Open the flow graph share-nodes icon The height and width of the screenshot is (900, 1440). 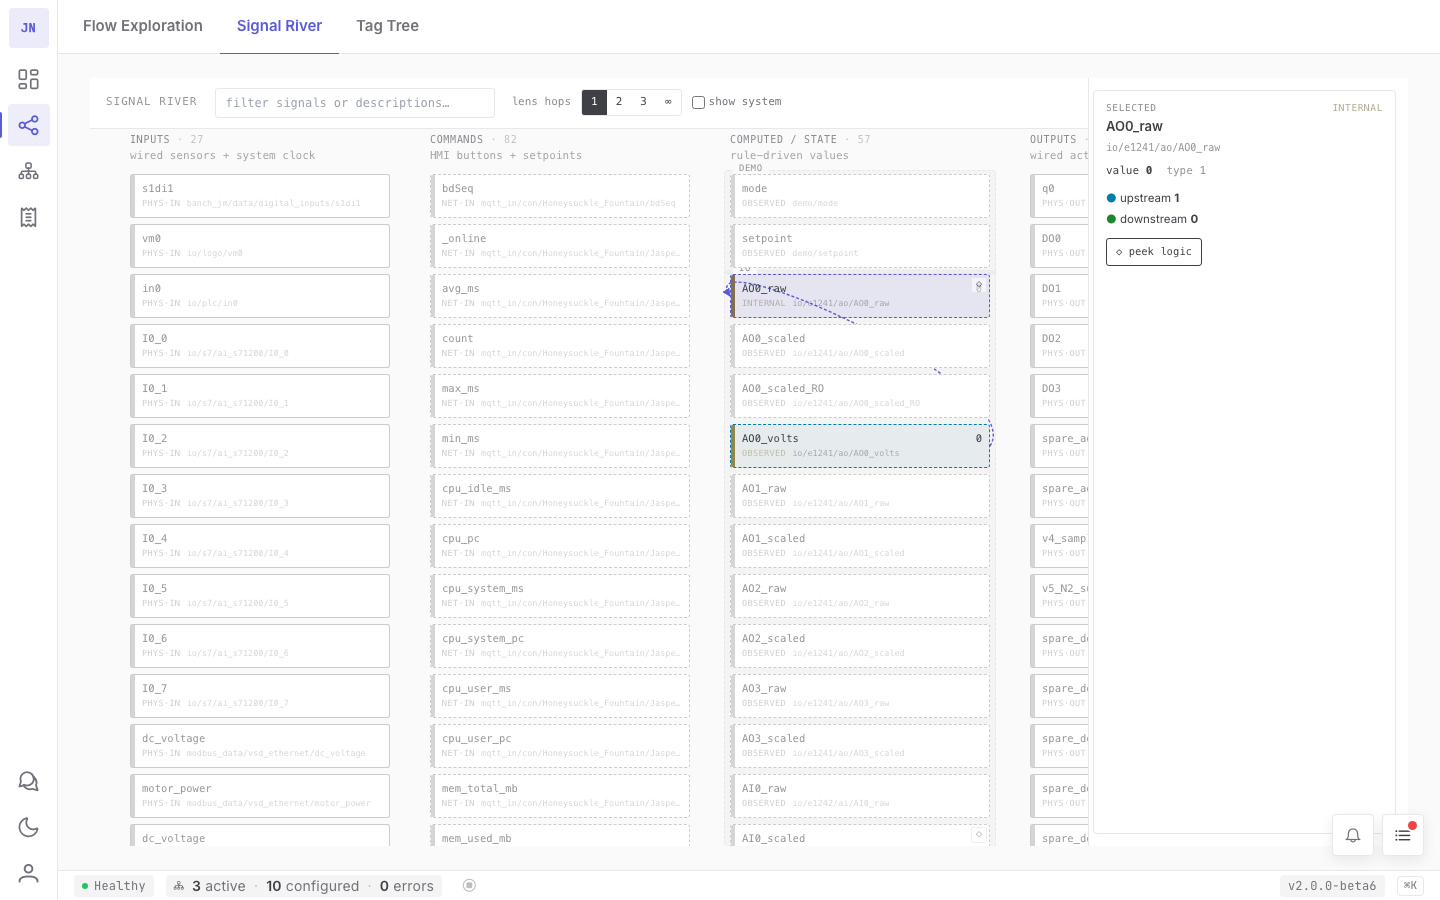(28, 125)
